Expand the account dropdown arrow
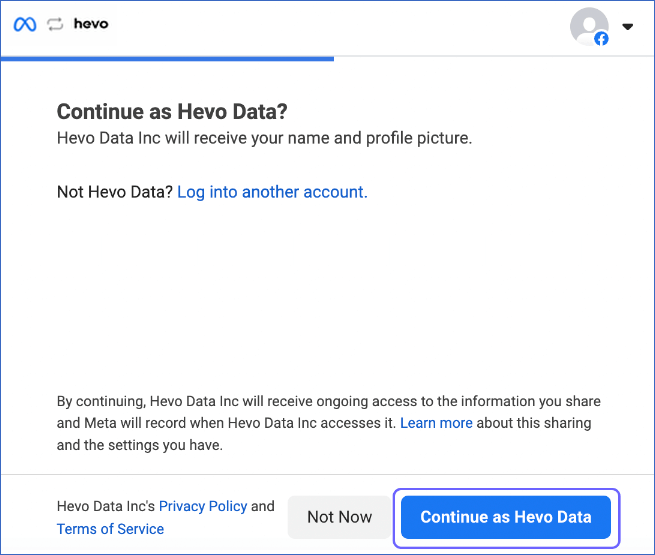655x555 pixels. (x=627, y=26)
